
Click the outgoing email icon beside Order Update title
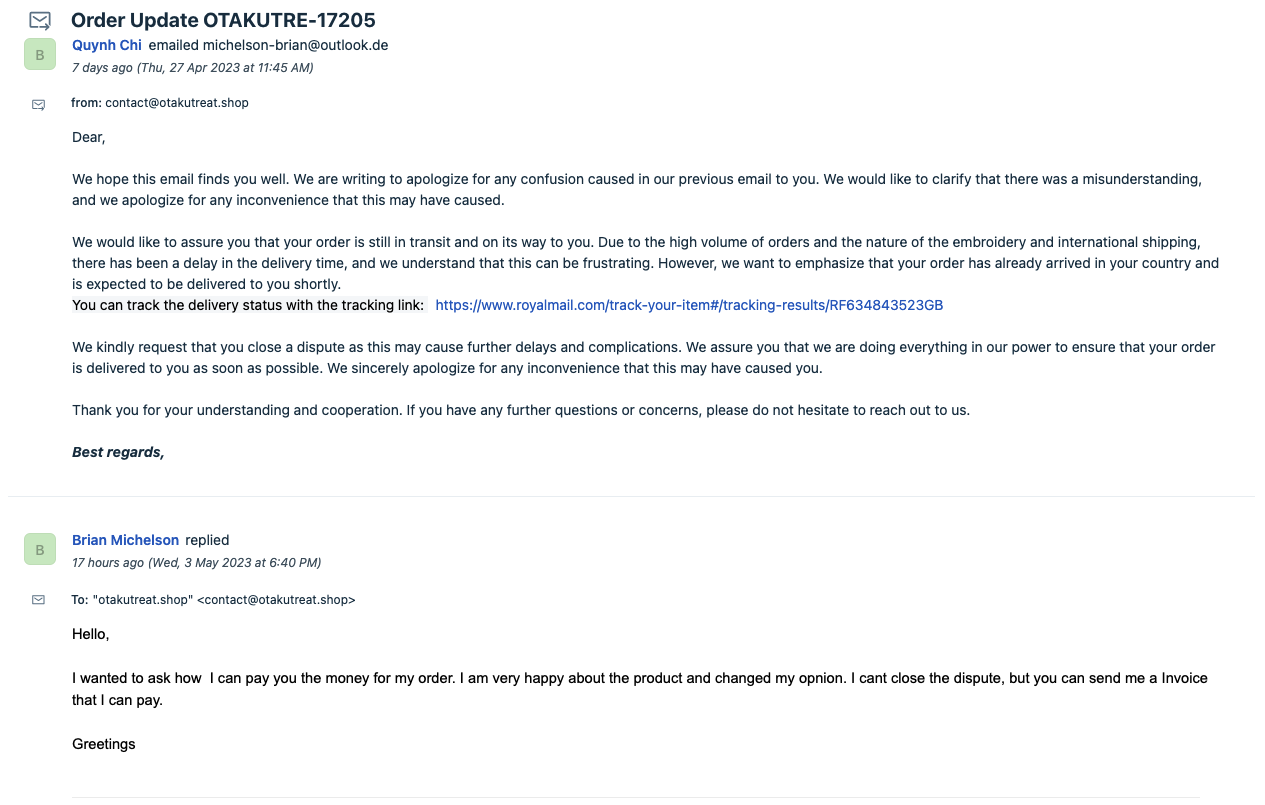click(39, 20)
